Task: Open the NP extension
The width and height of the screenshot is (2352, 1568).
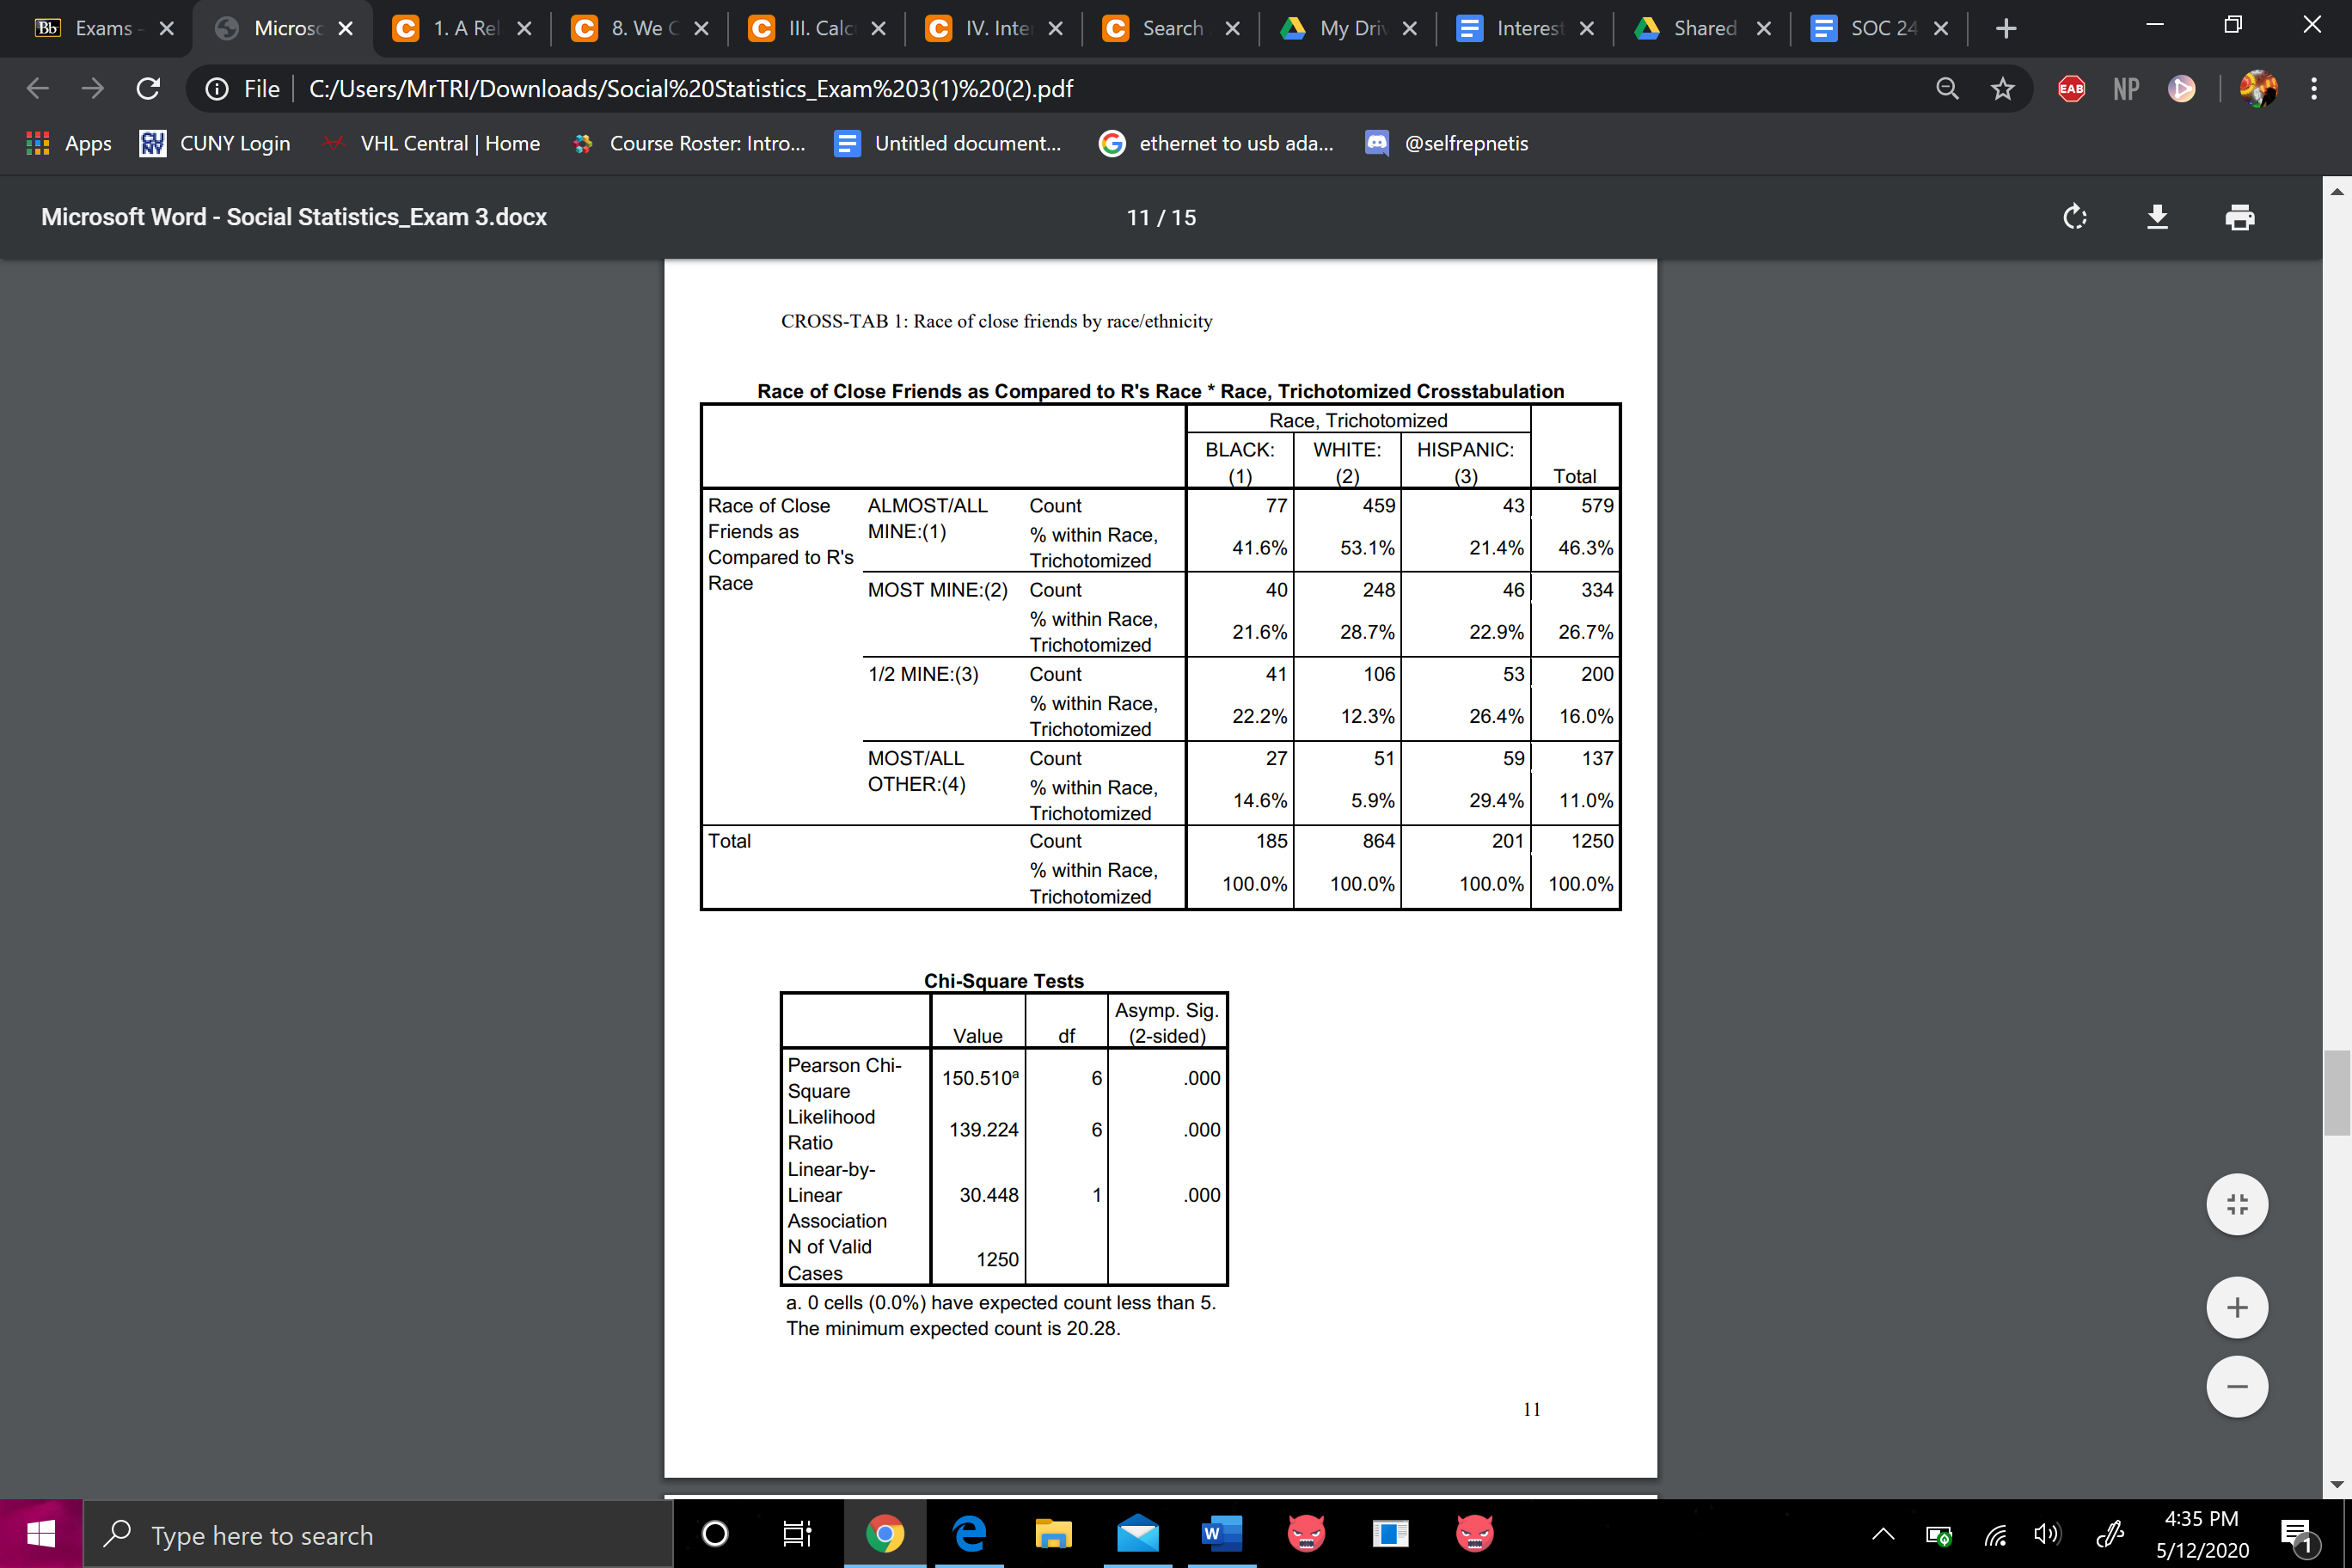Action: 2125,88
